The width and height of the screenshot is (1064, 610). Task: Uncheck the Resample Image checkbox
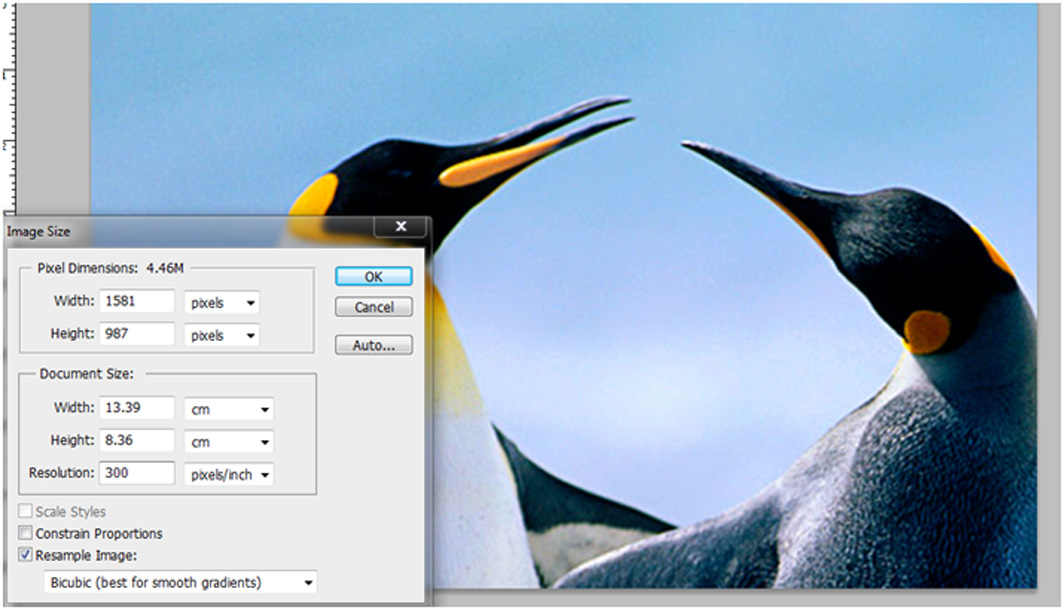26,554
